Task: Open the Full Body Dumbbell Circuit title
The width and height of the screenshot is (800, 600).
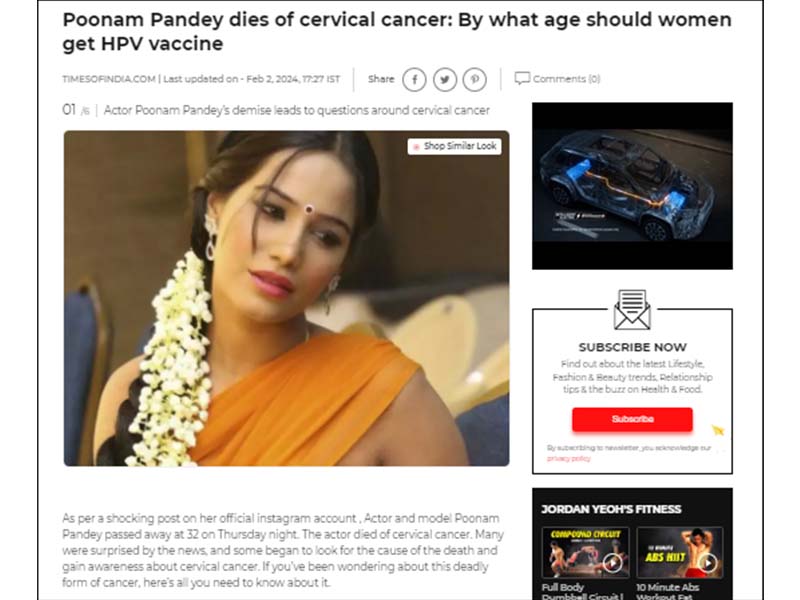Action: coord(583,591)
